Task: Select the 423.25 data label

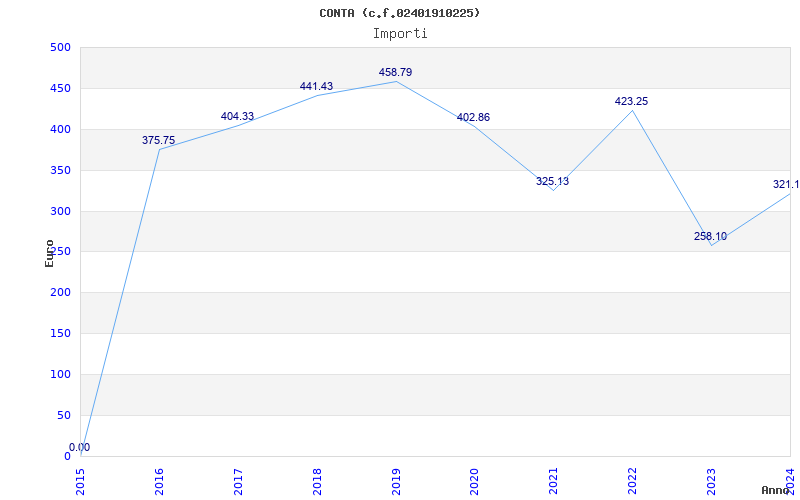Action: pos(631,101)
